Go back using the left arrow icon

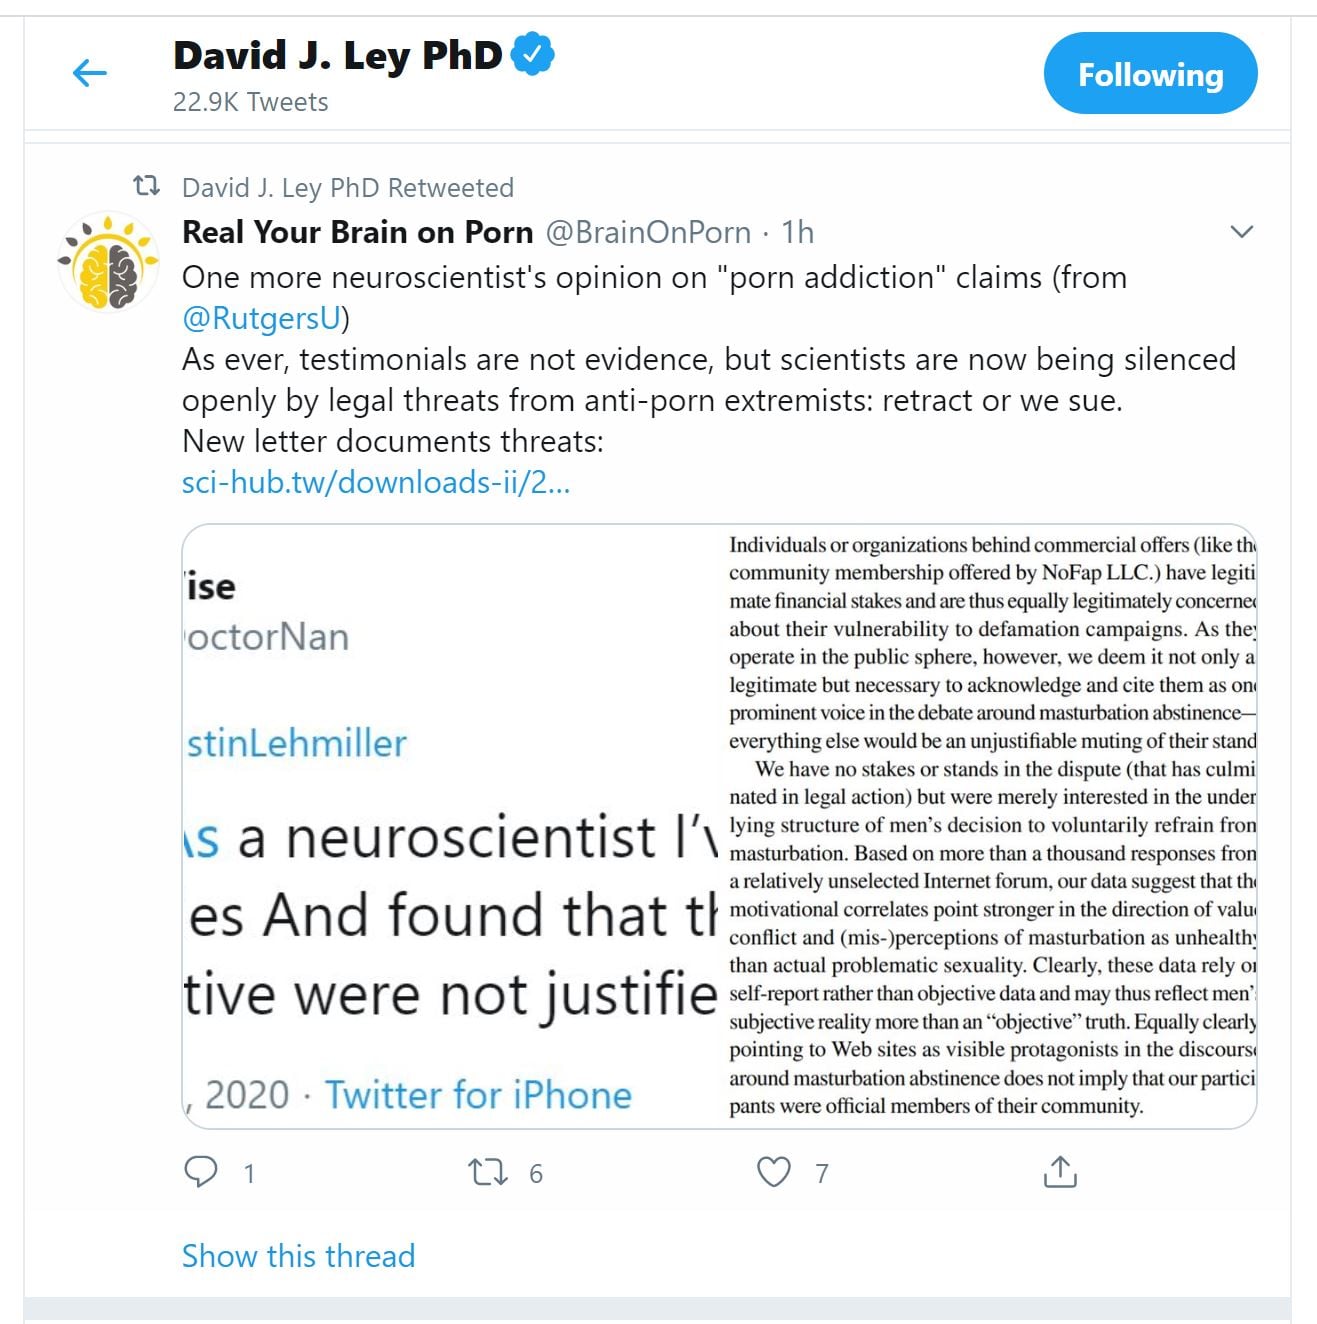point(90,73)
